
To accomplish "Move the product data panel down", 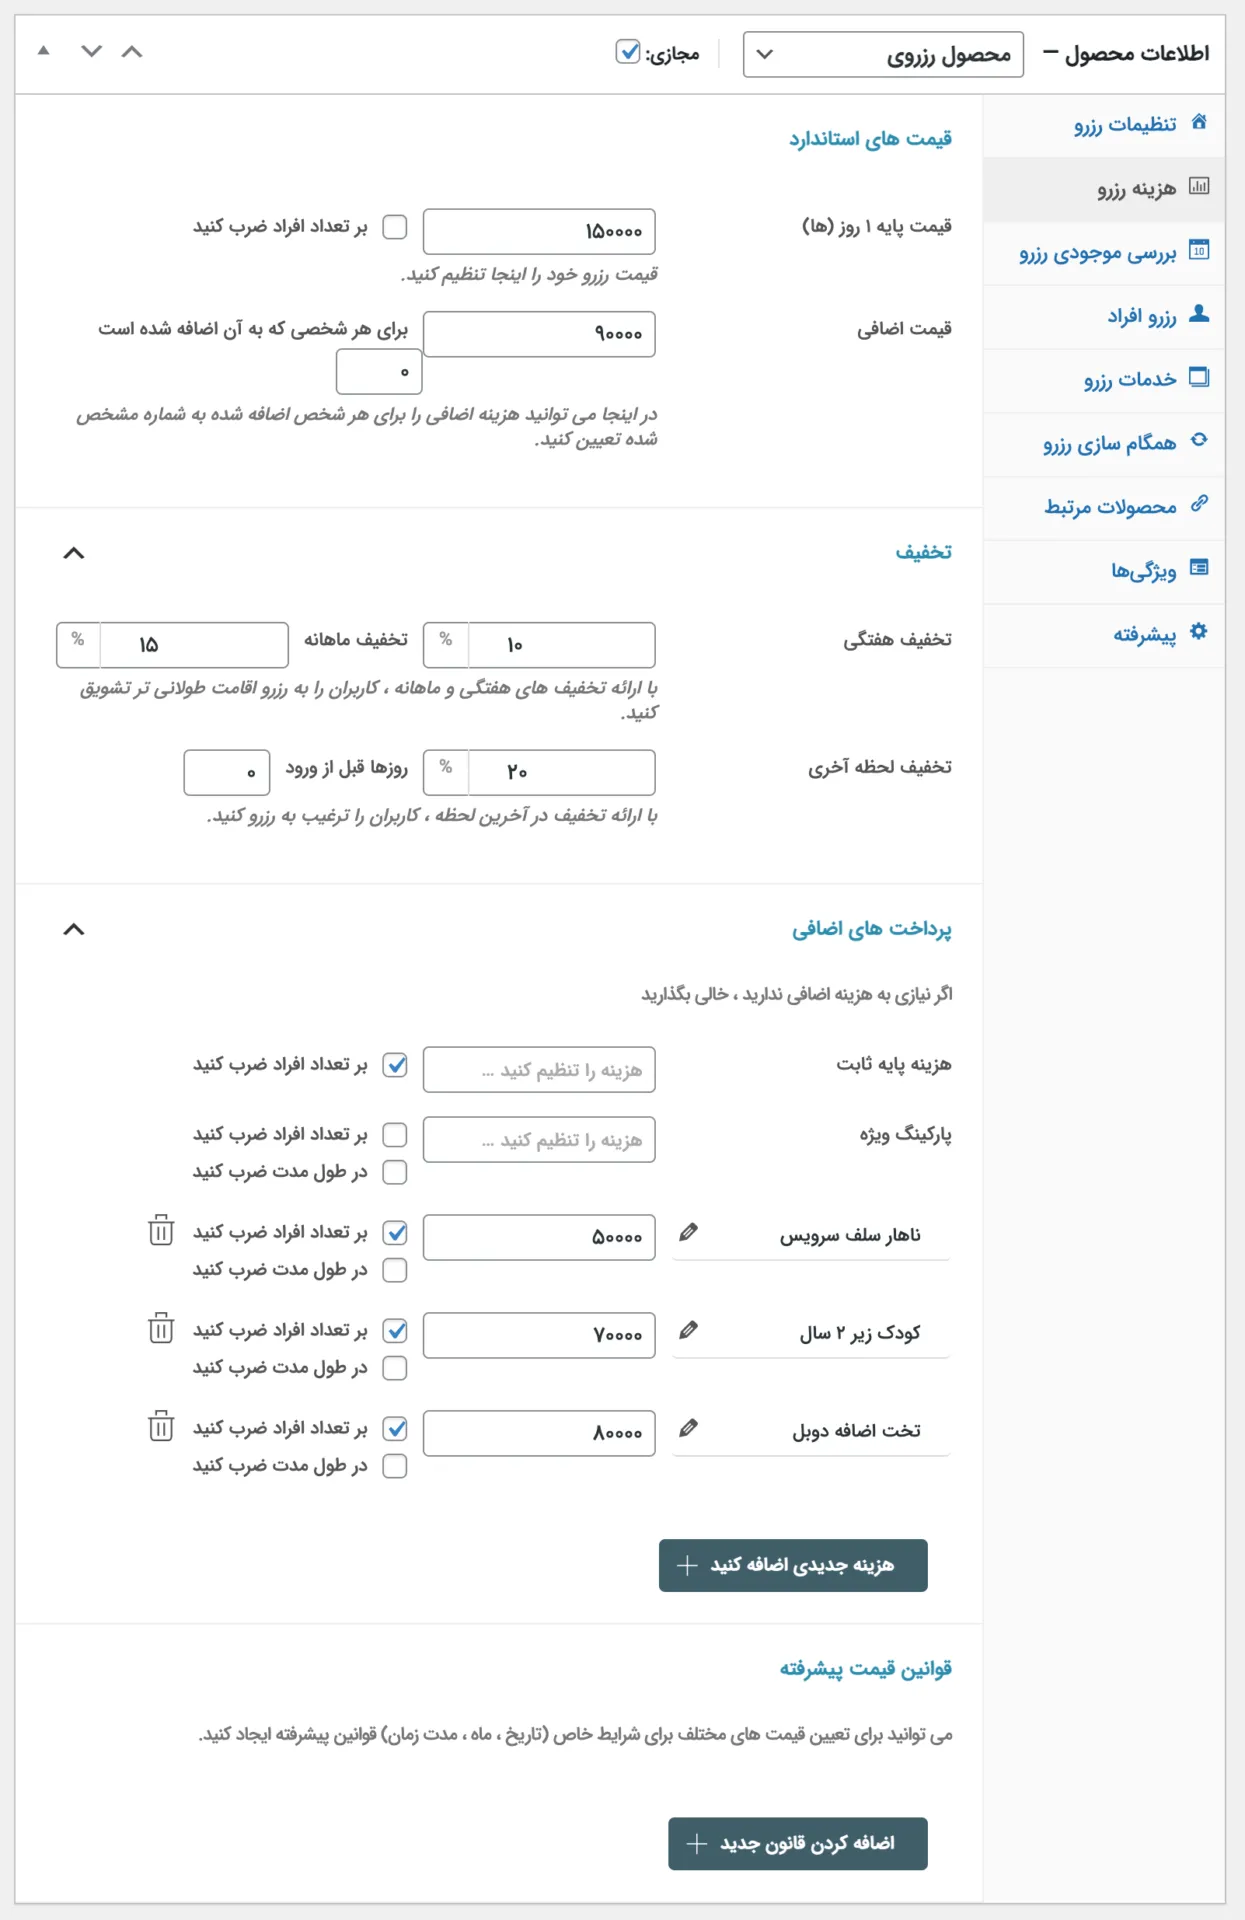I will pos(92,52).
